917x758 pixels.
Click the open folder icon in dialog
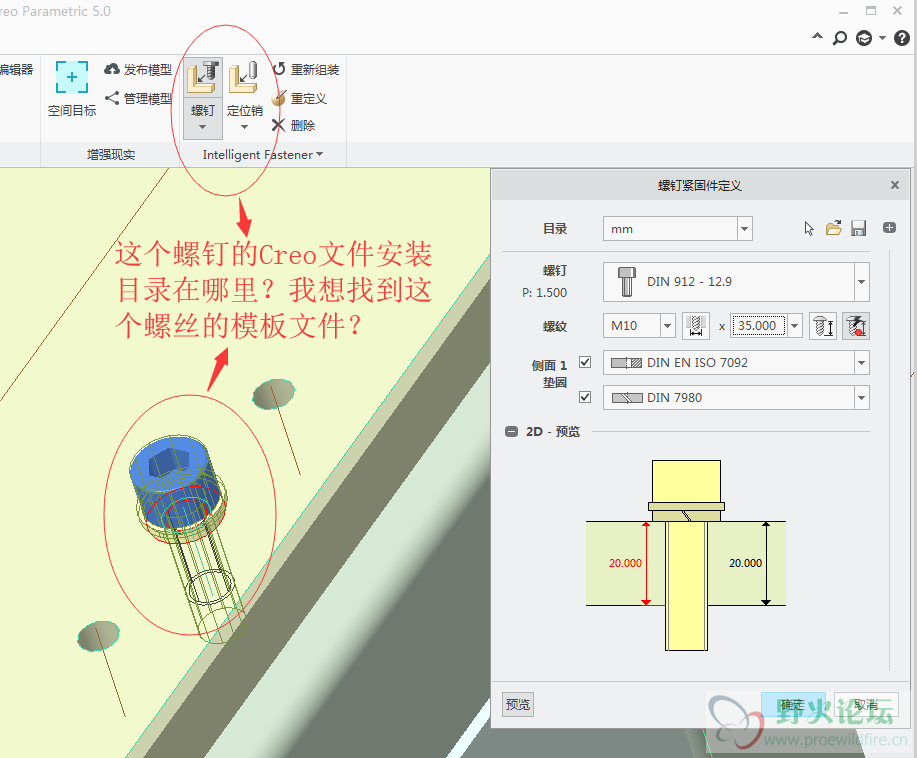[x=834, y=228]
